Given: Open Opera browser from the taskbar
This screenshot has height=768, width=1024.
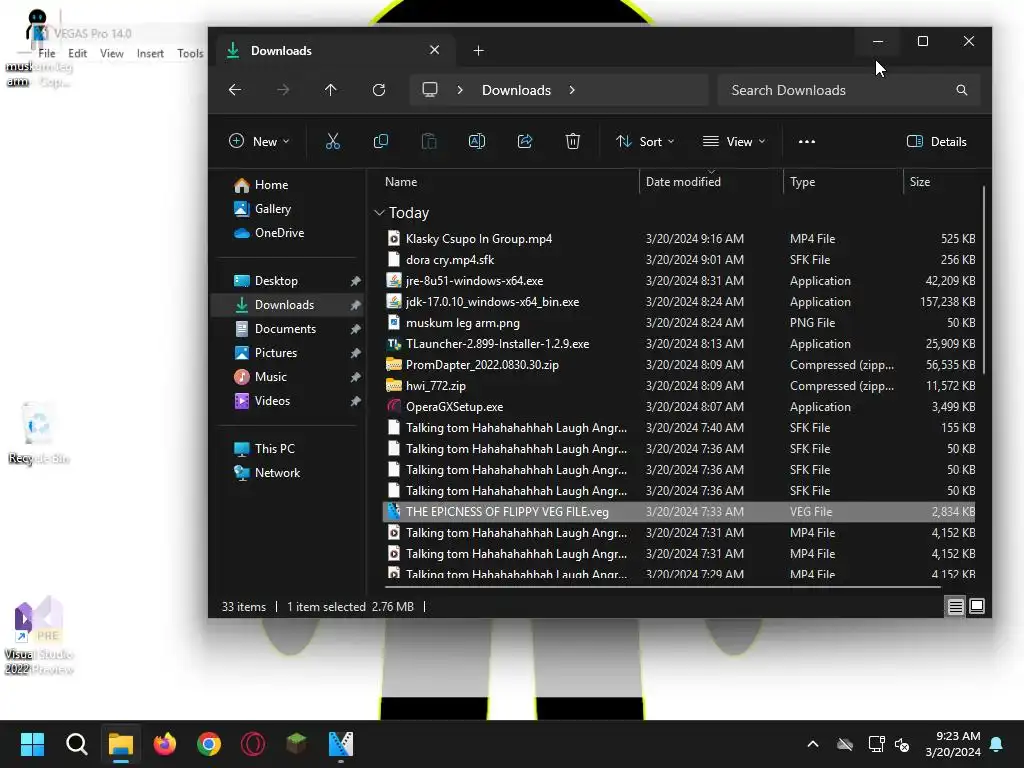Looking at the screenshot, I should click(x=253, y=744).
